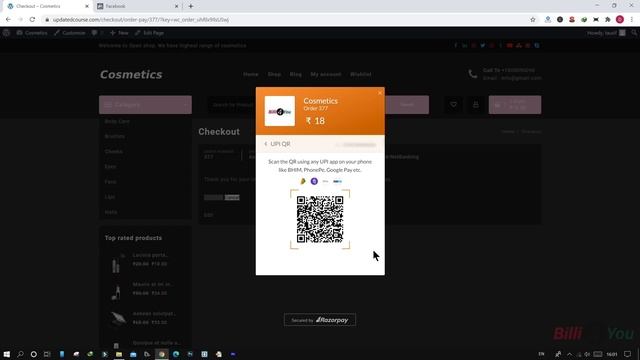The height and width of the screenshot is (360, 640).
Task: Open a new browser tab
Action: [191, 6]
